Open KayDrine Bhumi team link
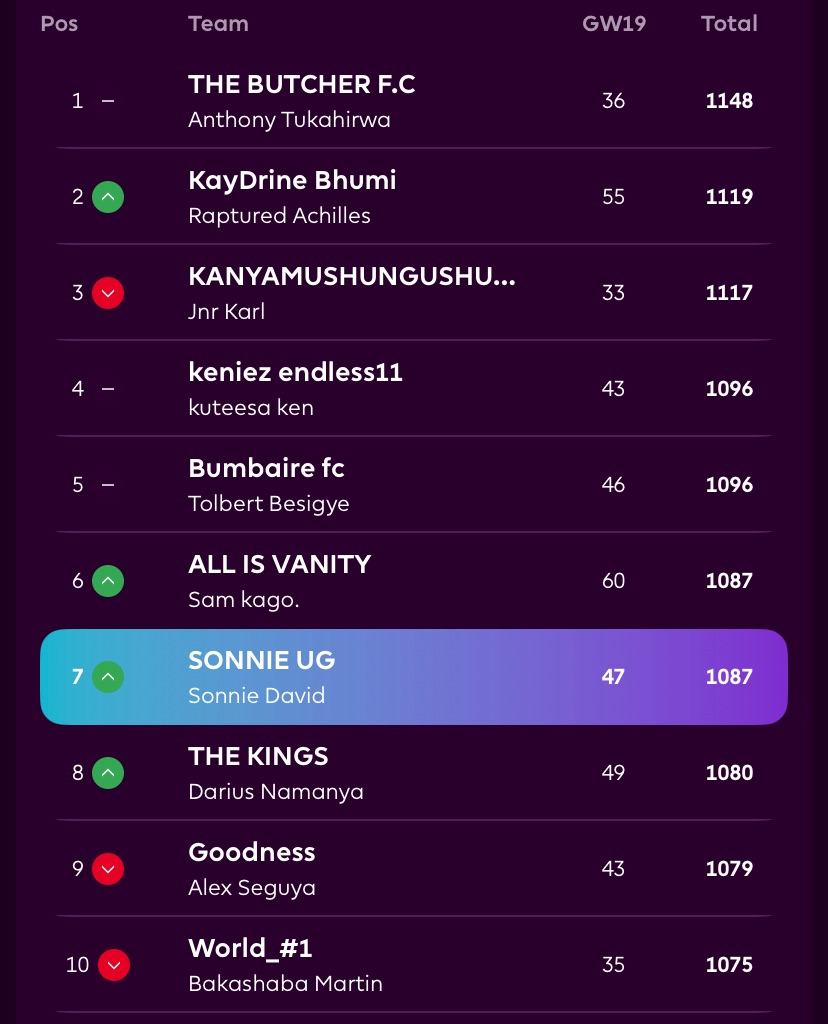 point(292,181)
